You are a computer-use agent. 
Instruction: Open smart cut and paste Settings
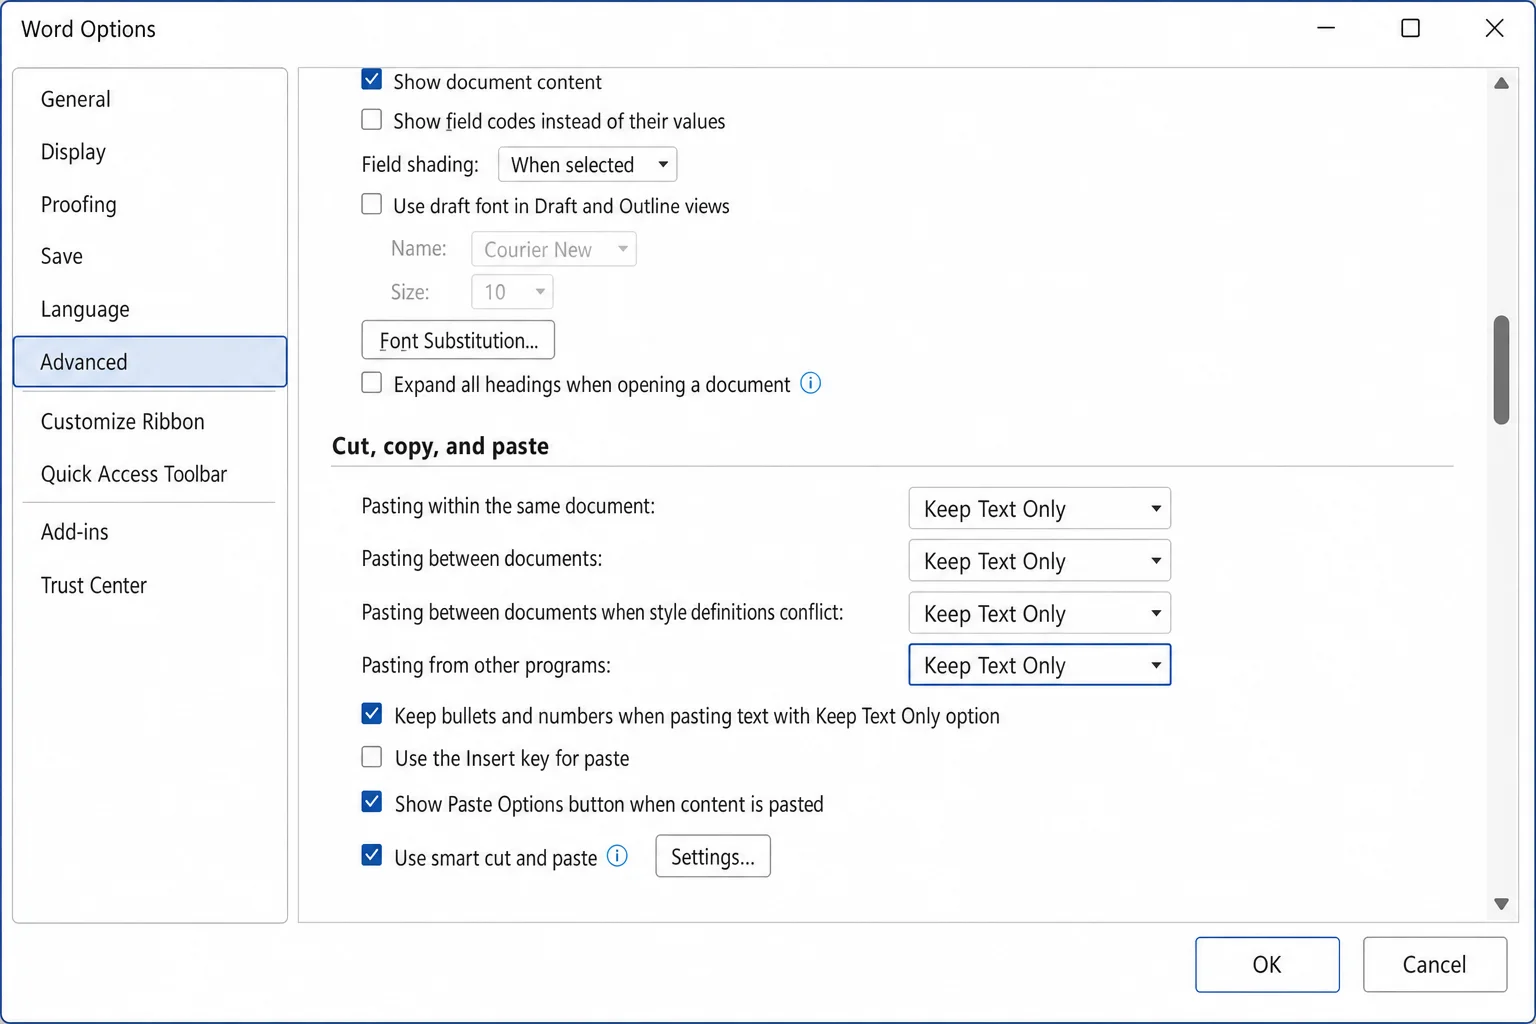pyautogui.click(x=713, y=856)
